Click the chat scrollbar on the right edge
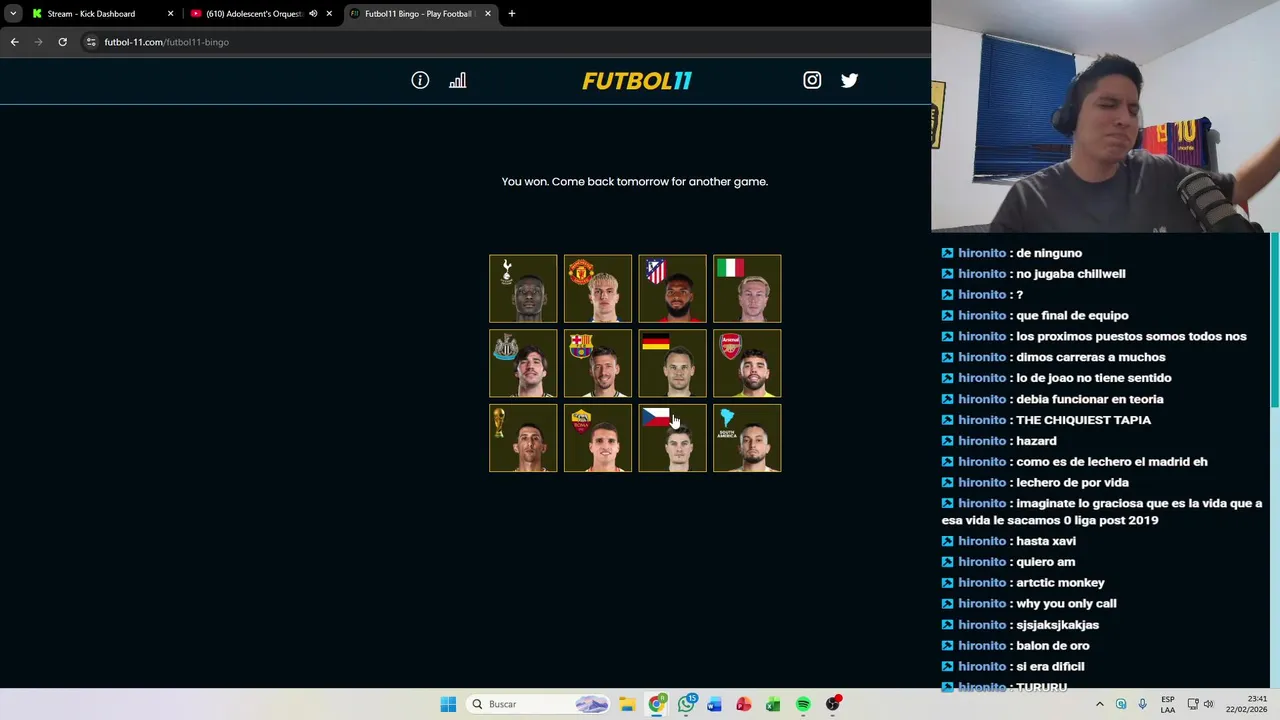Viewport: 1280px width, 720px height. pyautogui.click(x=1275, y=320)
